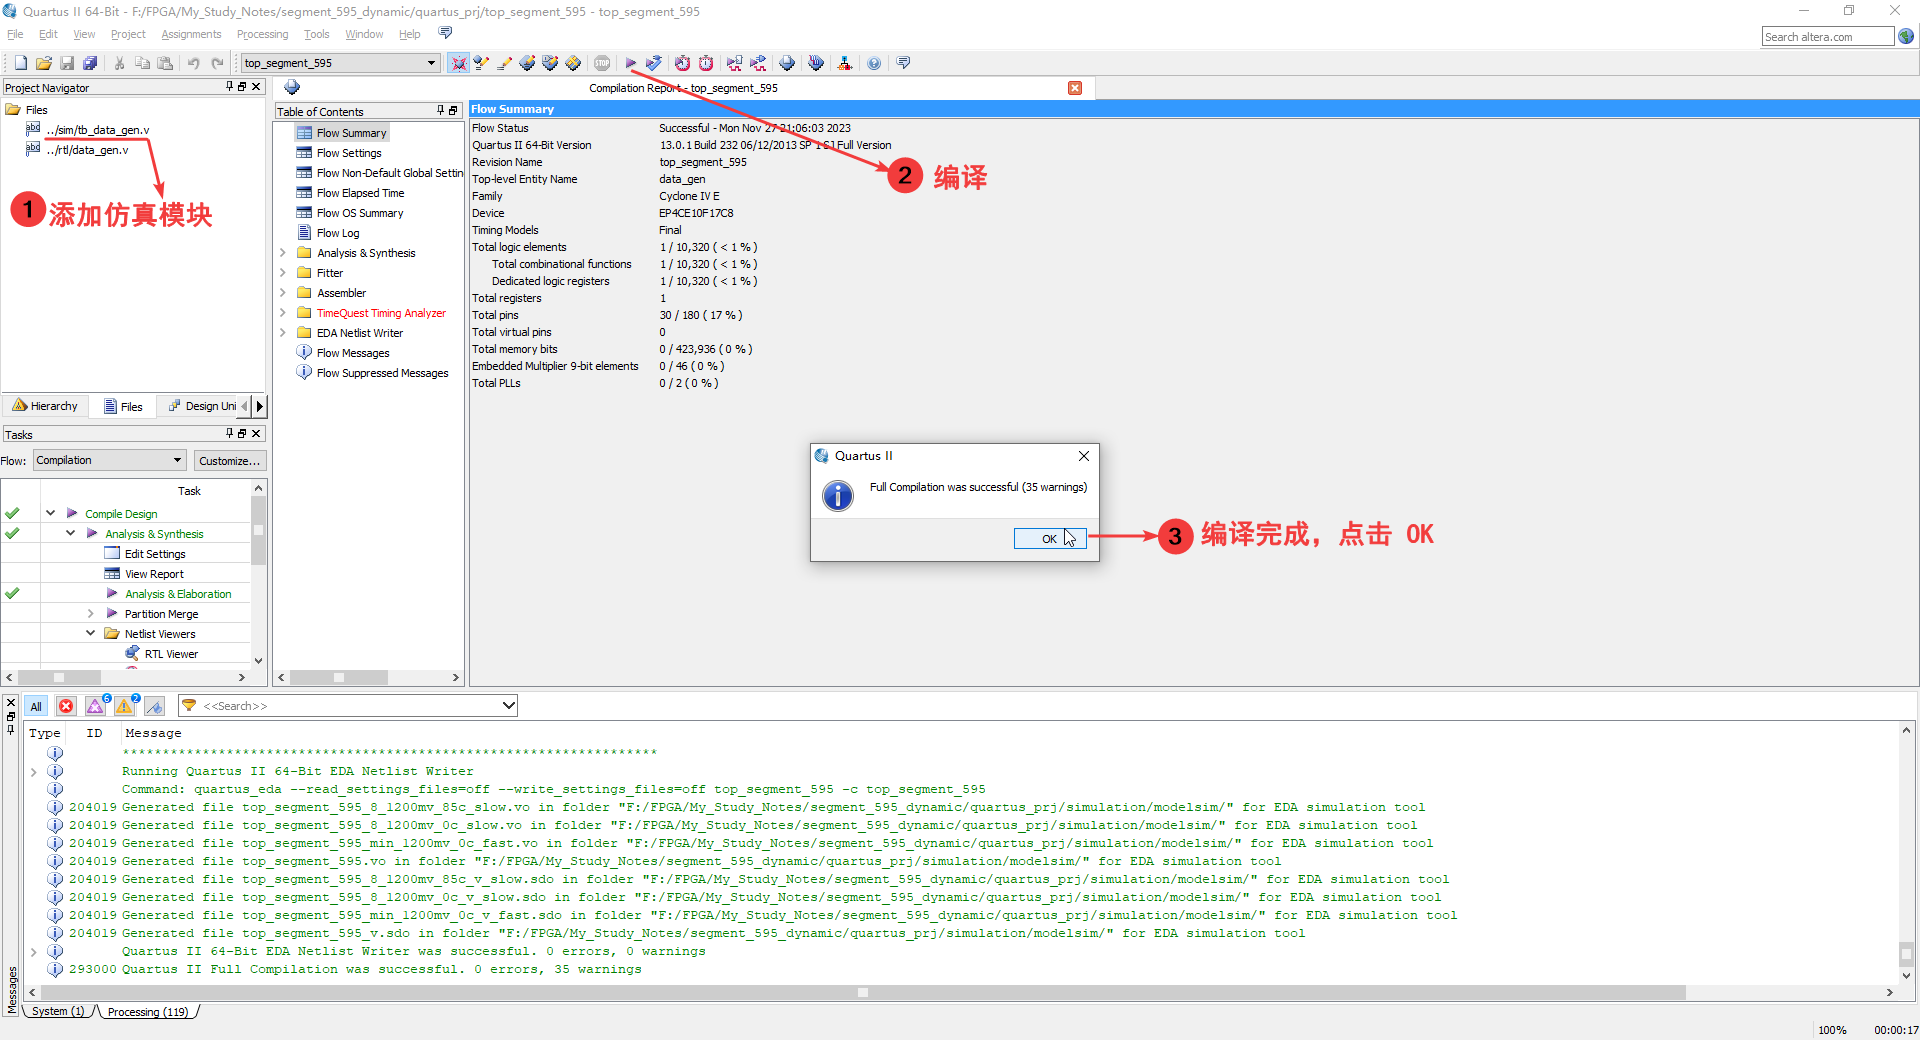Image resolution: width=1920 pixels, height=1040 pixels.
Task: Toggle the error messages filter
Action: 66,706
